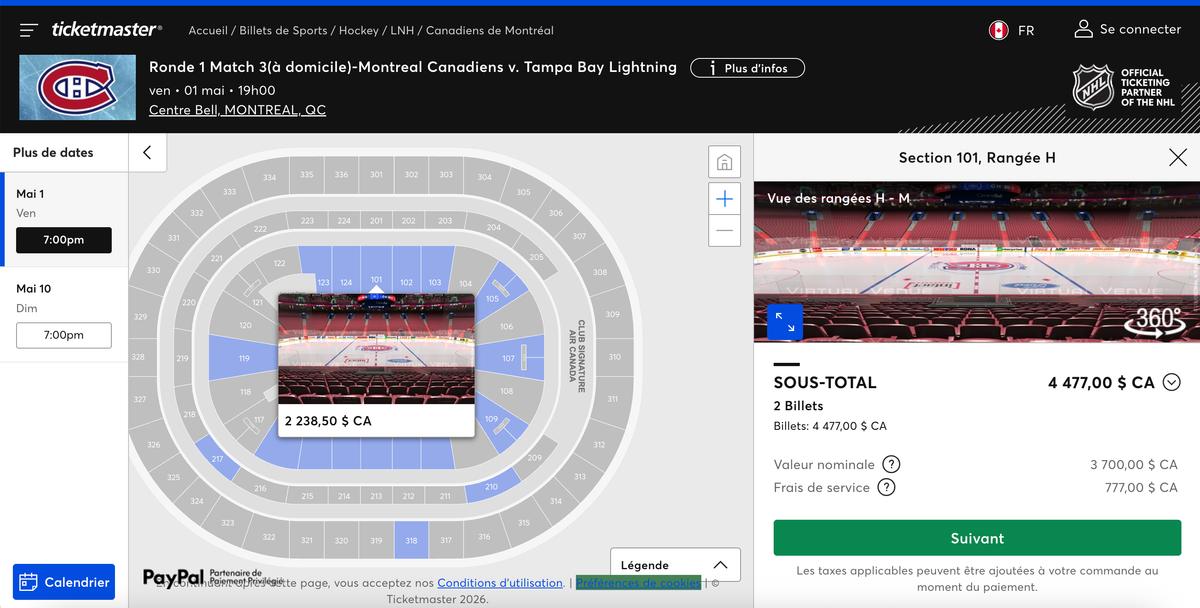1200x608 pixels.
Task: Expand the seat view to fullscreen
Action: click(x=785, y=322)
